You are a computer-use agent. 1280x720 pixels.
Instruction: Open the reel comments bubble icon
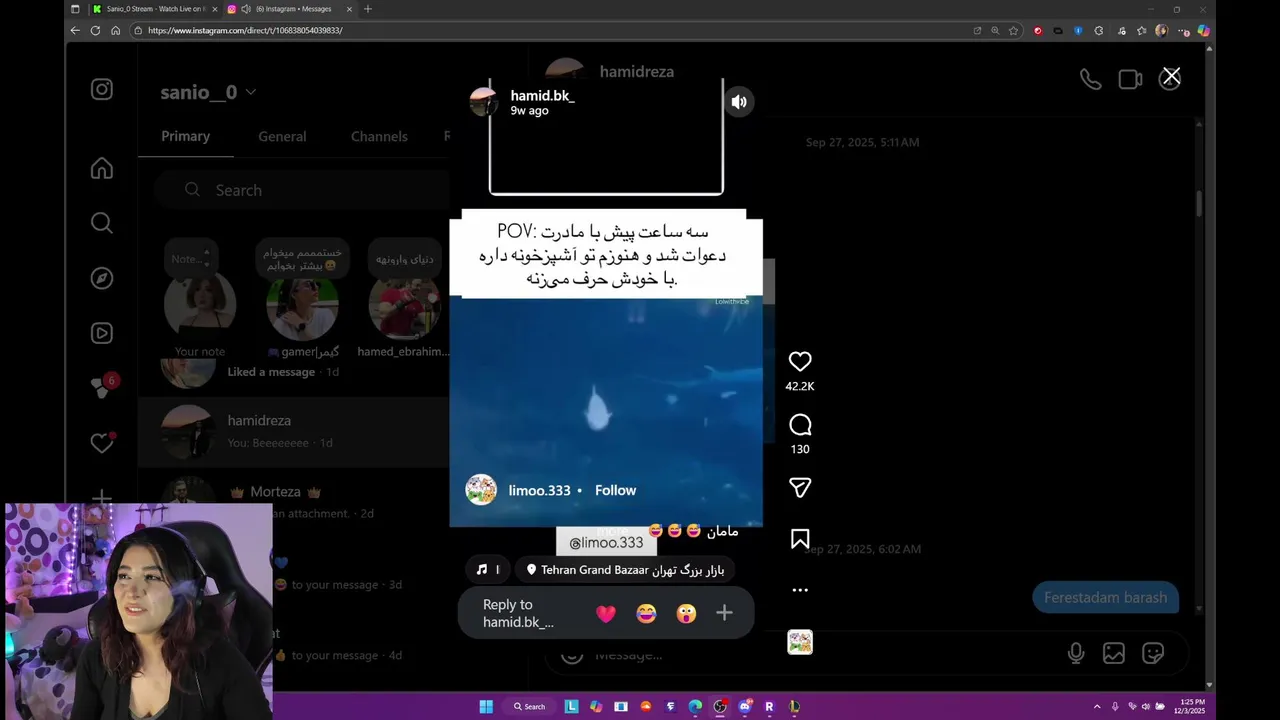(x=800, y=425)
